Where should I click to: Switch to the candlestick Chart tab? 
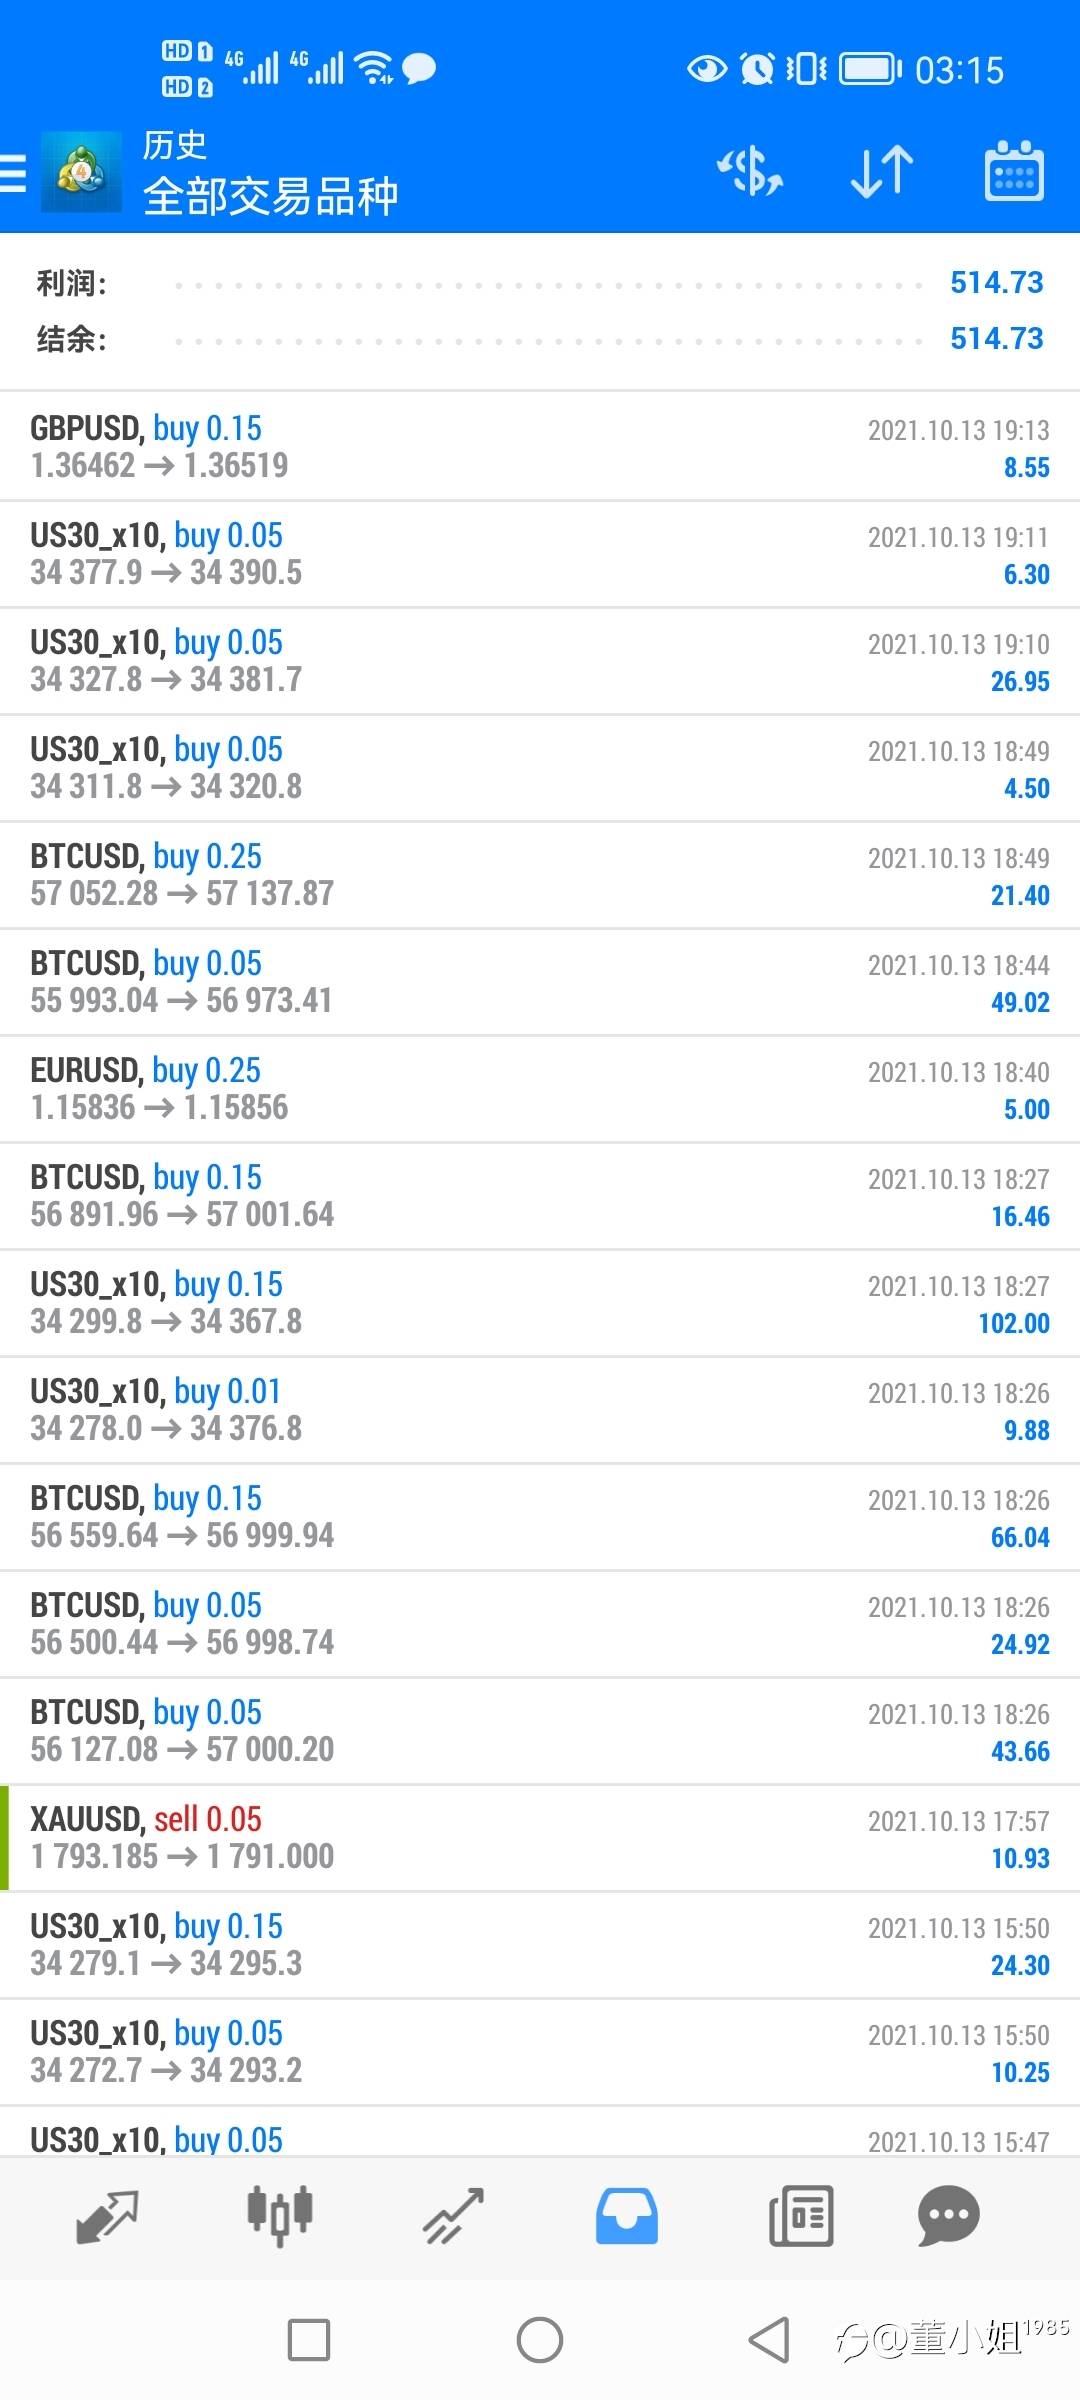[280, 2217]
